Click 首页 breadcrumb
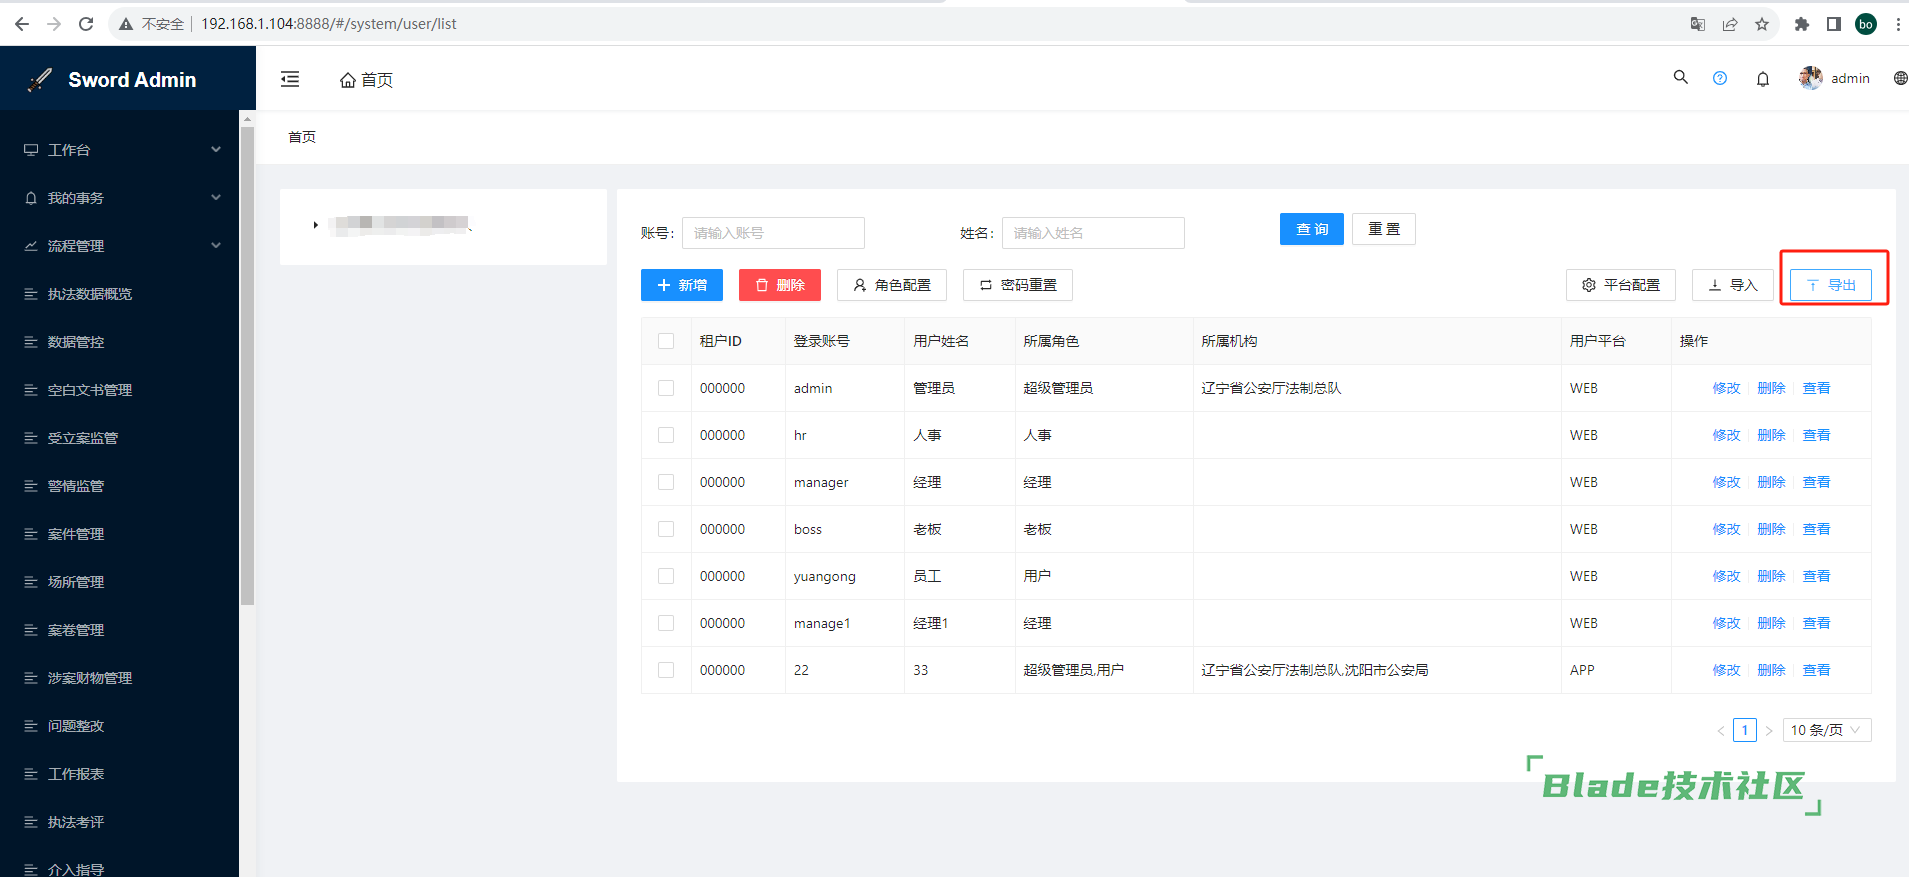 [x=302, y=137]
